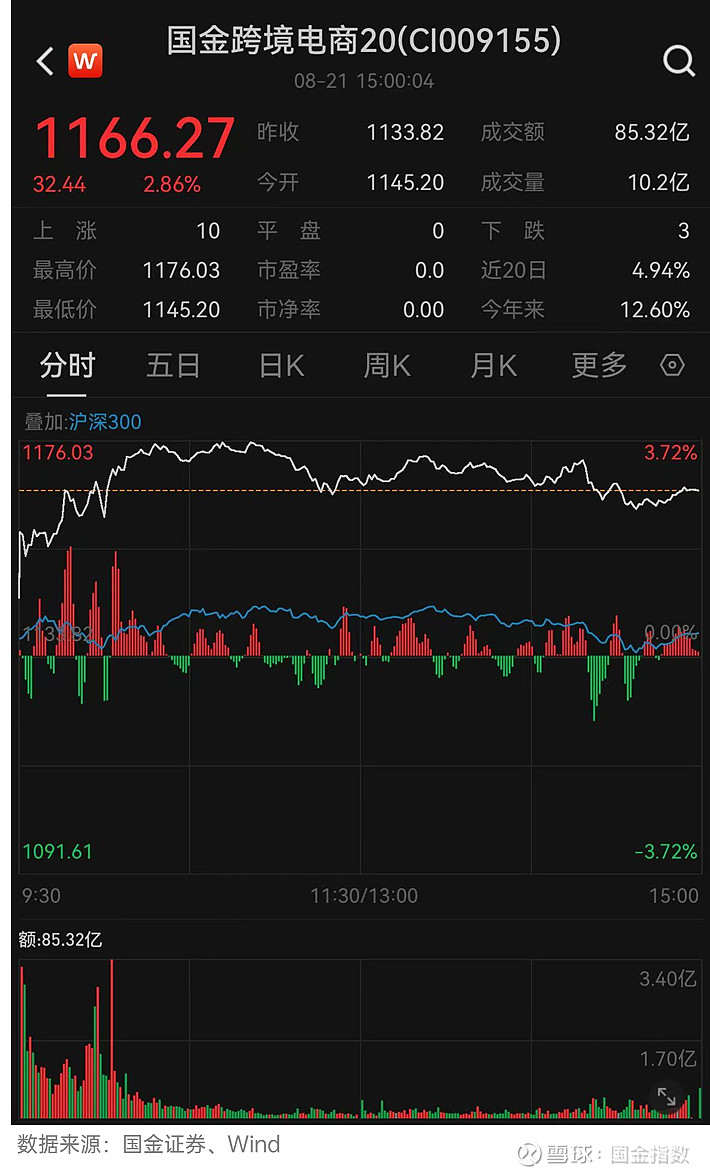
Task: Click the red W Wind logo icon
Action: pyautogui.click(x=85, y=62)
